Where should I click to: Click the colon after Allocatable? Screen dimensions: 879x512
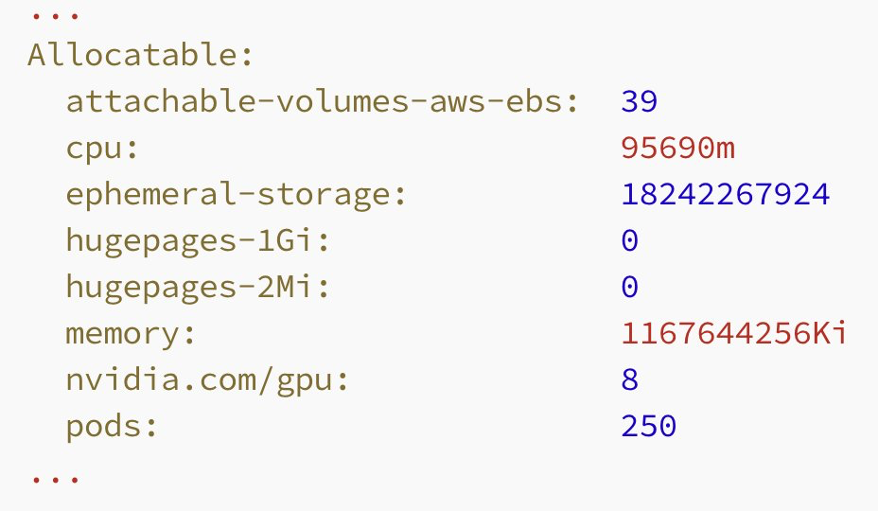point(247,57)
